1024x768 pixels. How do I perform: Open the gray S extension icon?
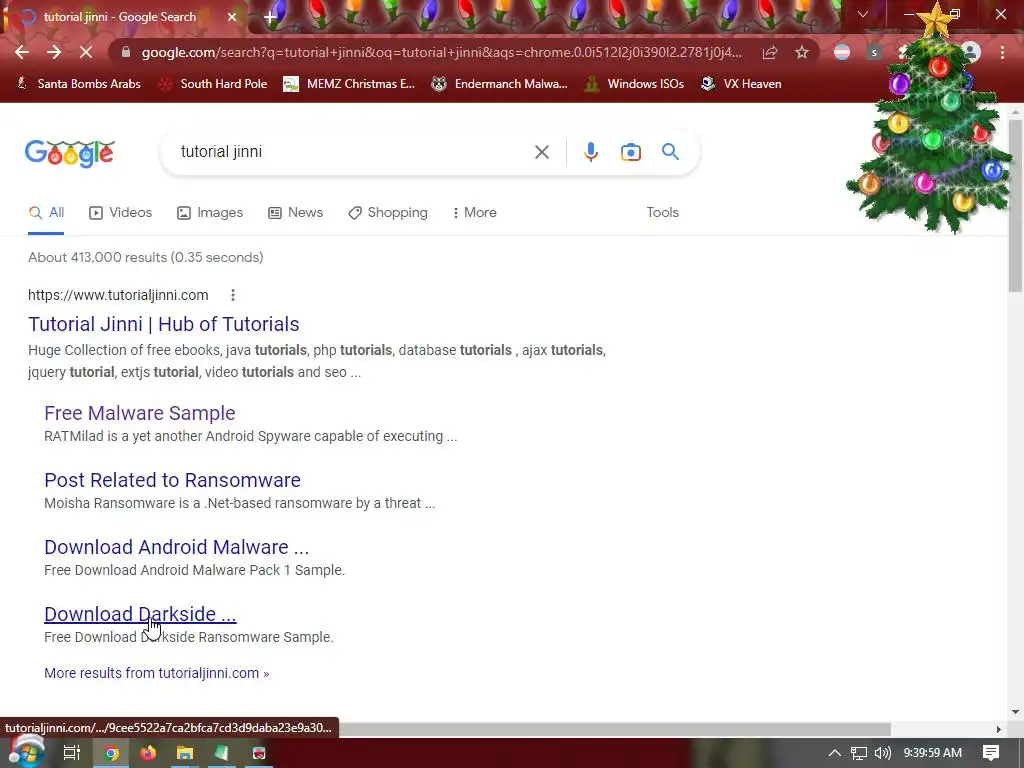pos(874,52)
